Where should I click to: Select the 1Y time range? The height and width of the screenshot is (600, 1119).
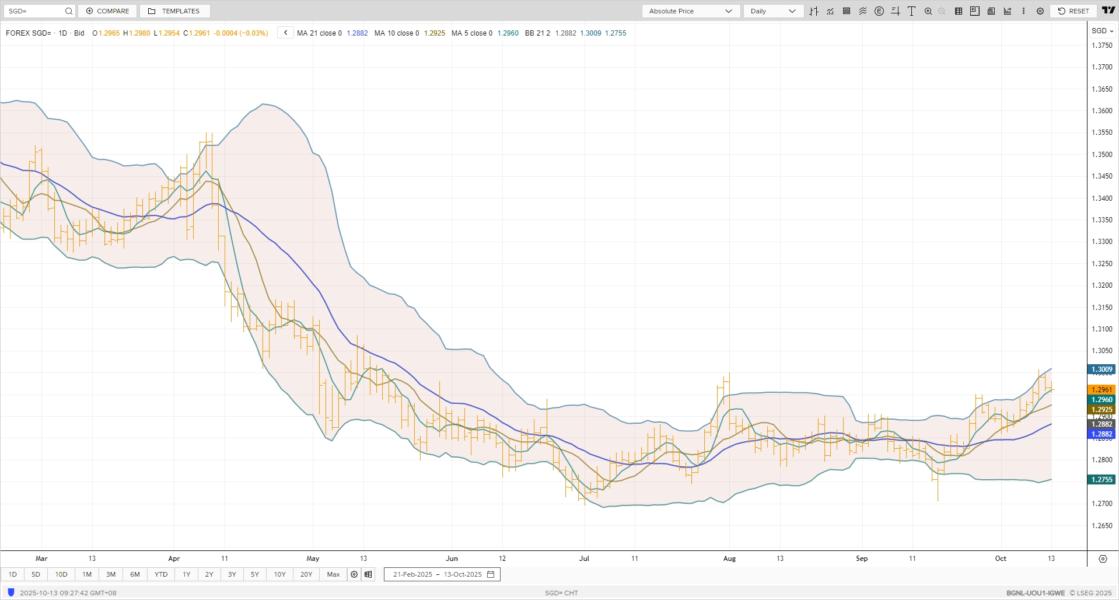point(186,574)
